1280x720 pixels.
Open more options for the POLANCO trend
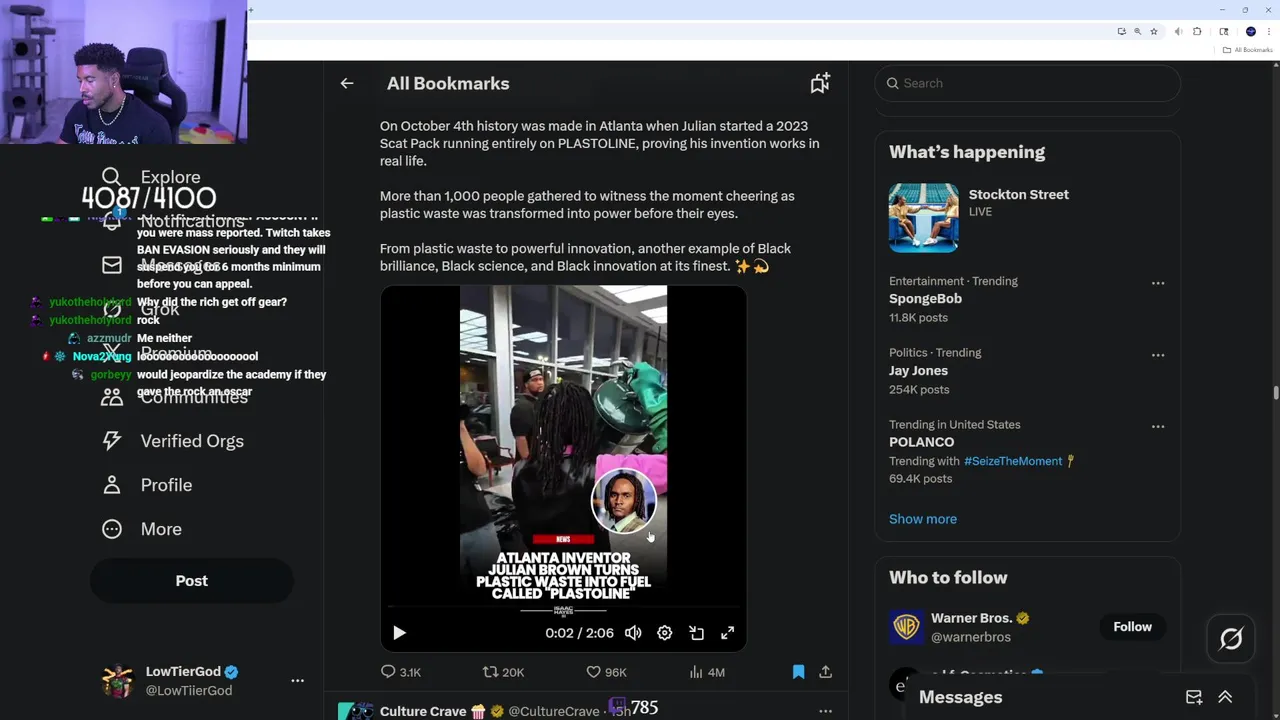coord(1158,427)
